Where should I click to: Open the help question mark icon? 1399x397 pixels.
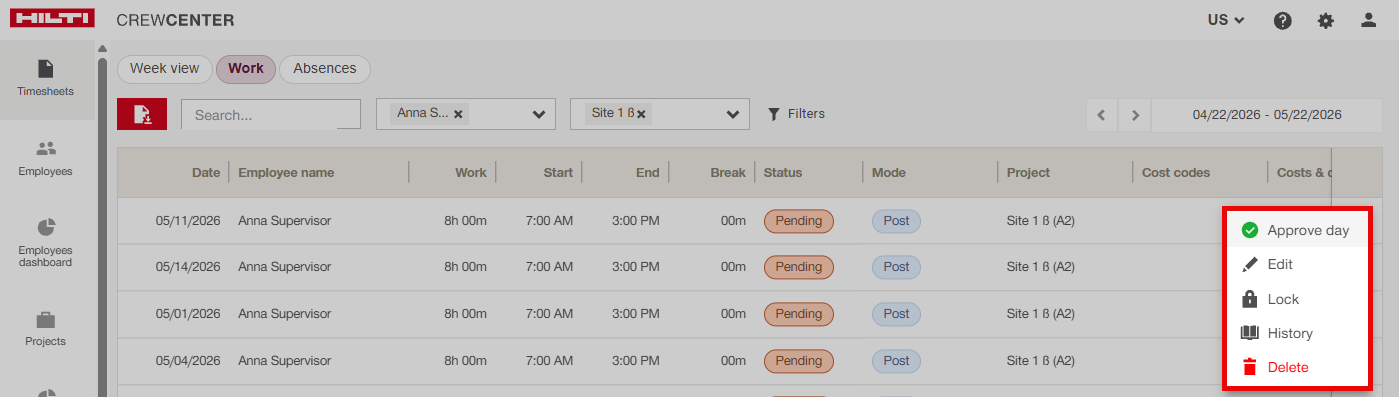pyautogui.click(x=1282, y=20)
